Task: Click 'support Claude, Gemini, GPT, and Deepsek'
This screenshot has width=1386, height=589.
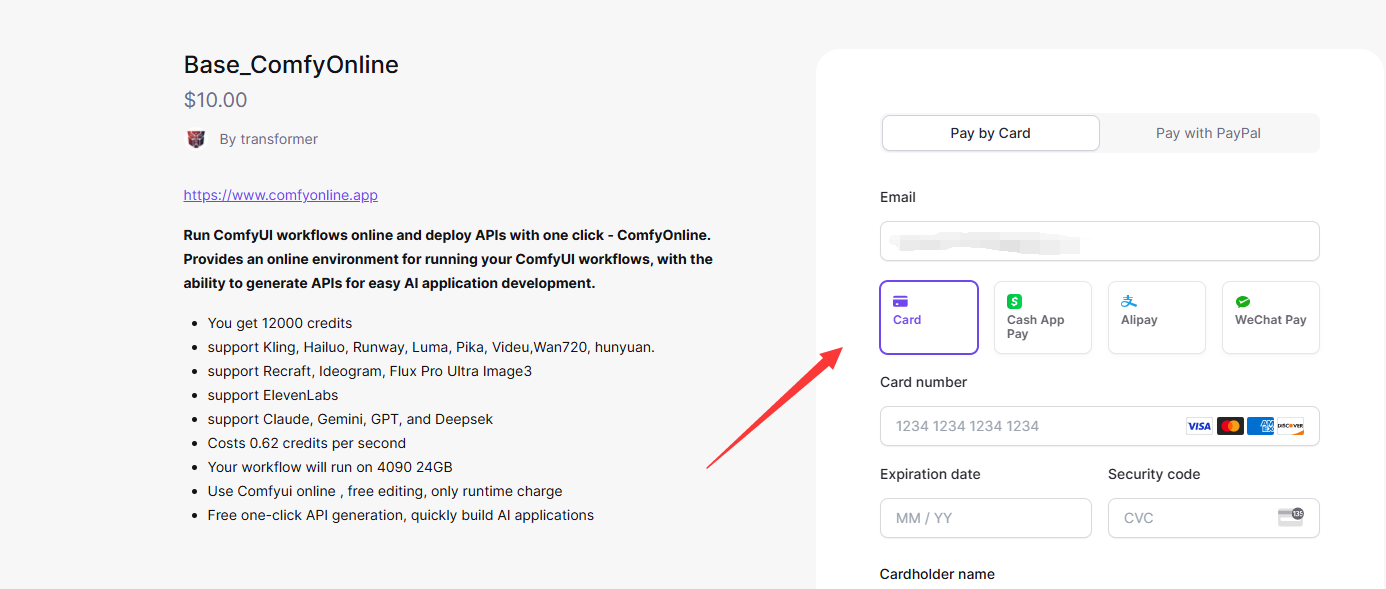Action: coord(350,419)
